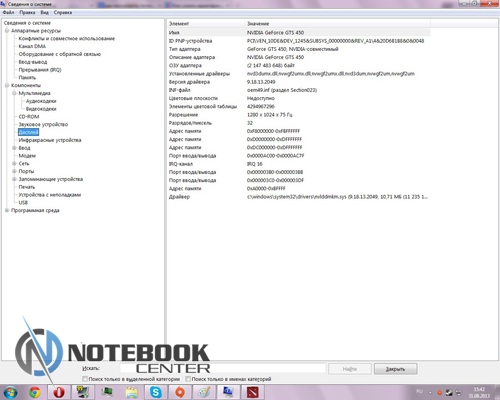
Task: Expand the Порты tree node
Action: [x=14, y=171]
